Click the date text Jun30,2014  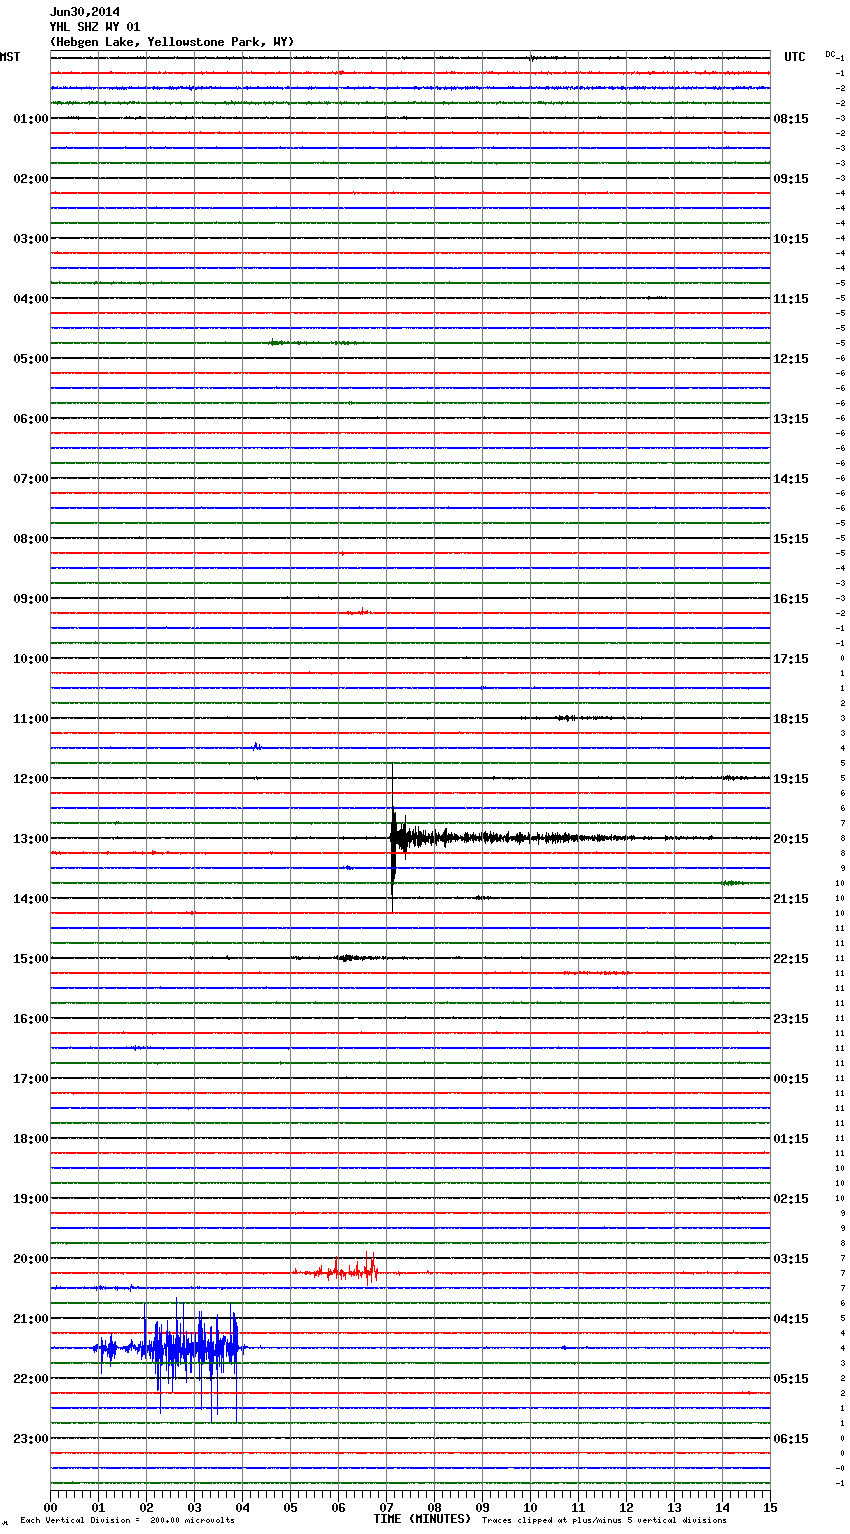tap(85, 12)
